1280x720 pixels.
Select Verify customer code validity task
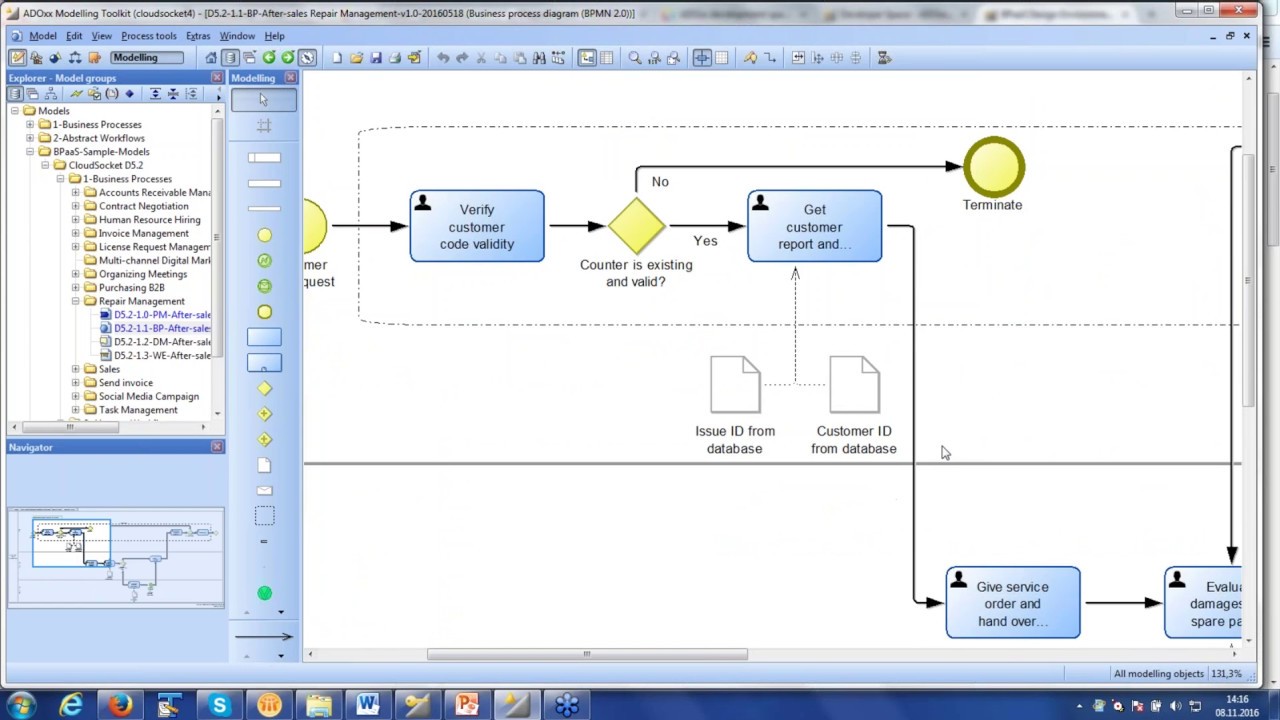point(477,227)
